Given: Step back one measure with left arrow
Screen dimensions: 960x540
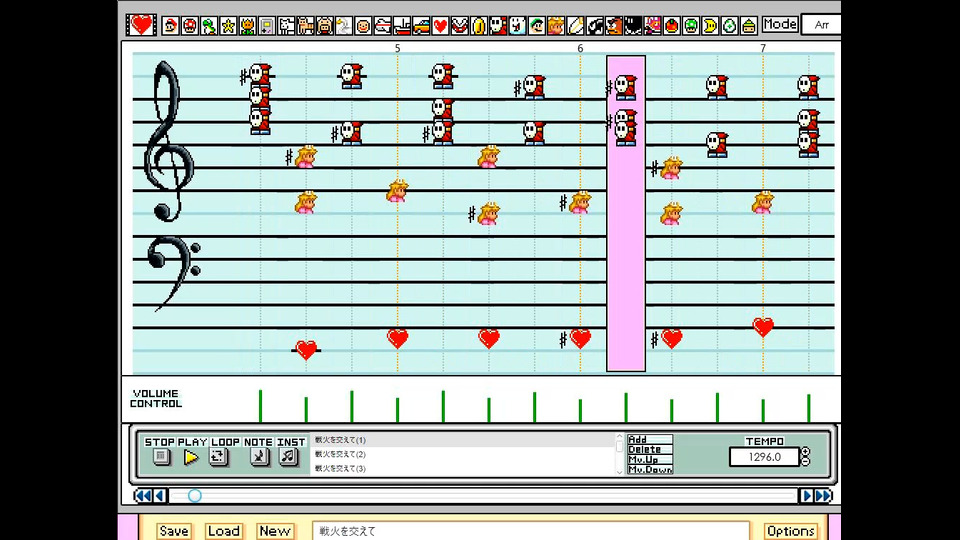Looking at the screenshot, I should pos(160,495).
